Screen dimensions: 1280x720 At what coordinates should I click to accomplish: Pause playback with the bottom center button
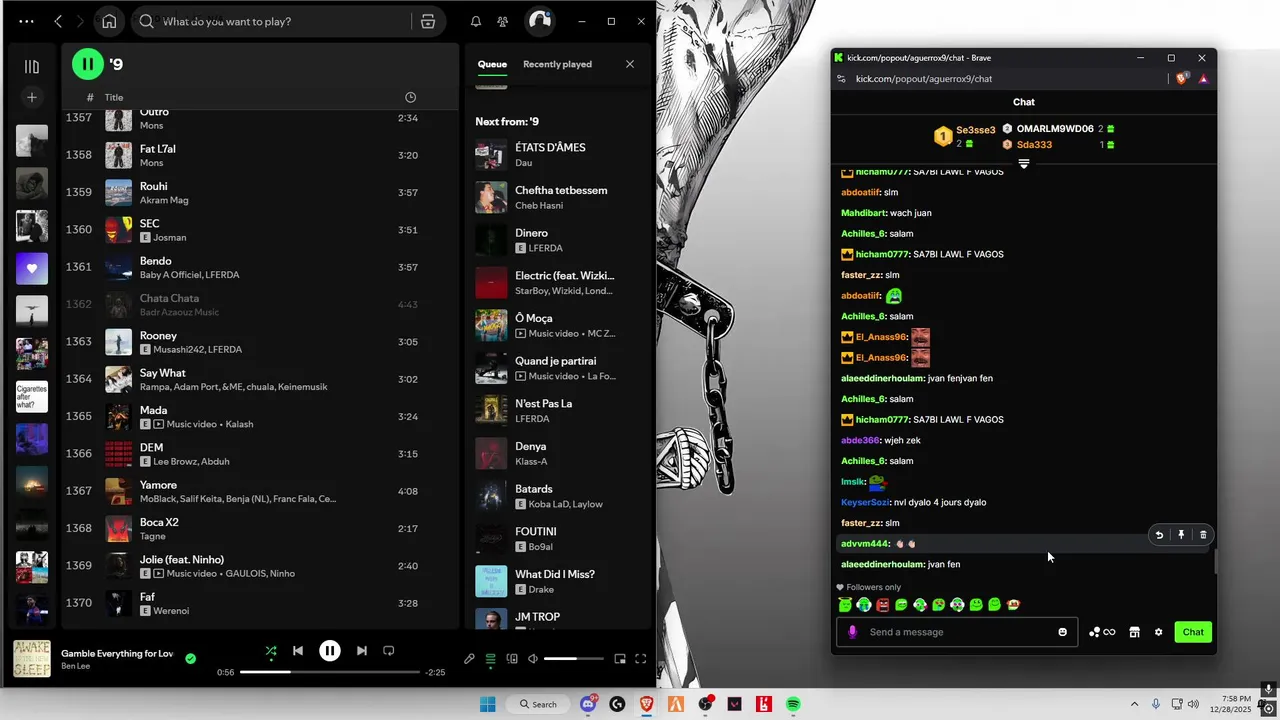click(330, 651)
